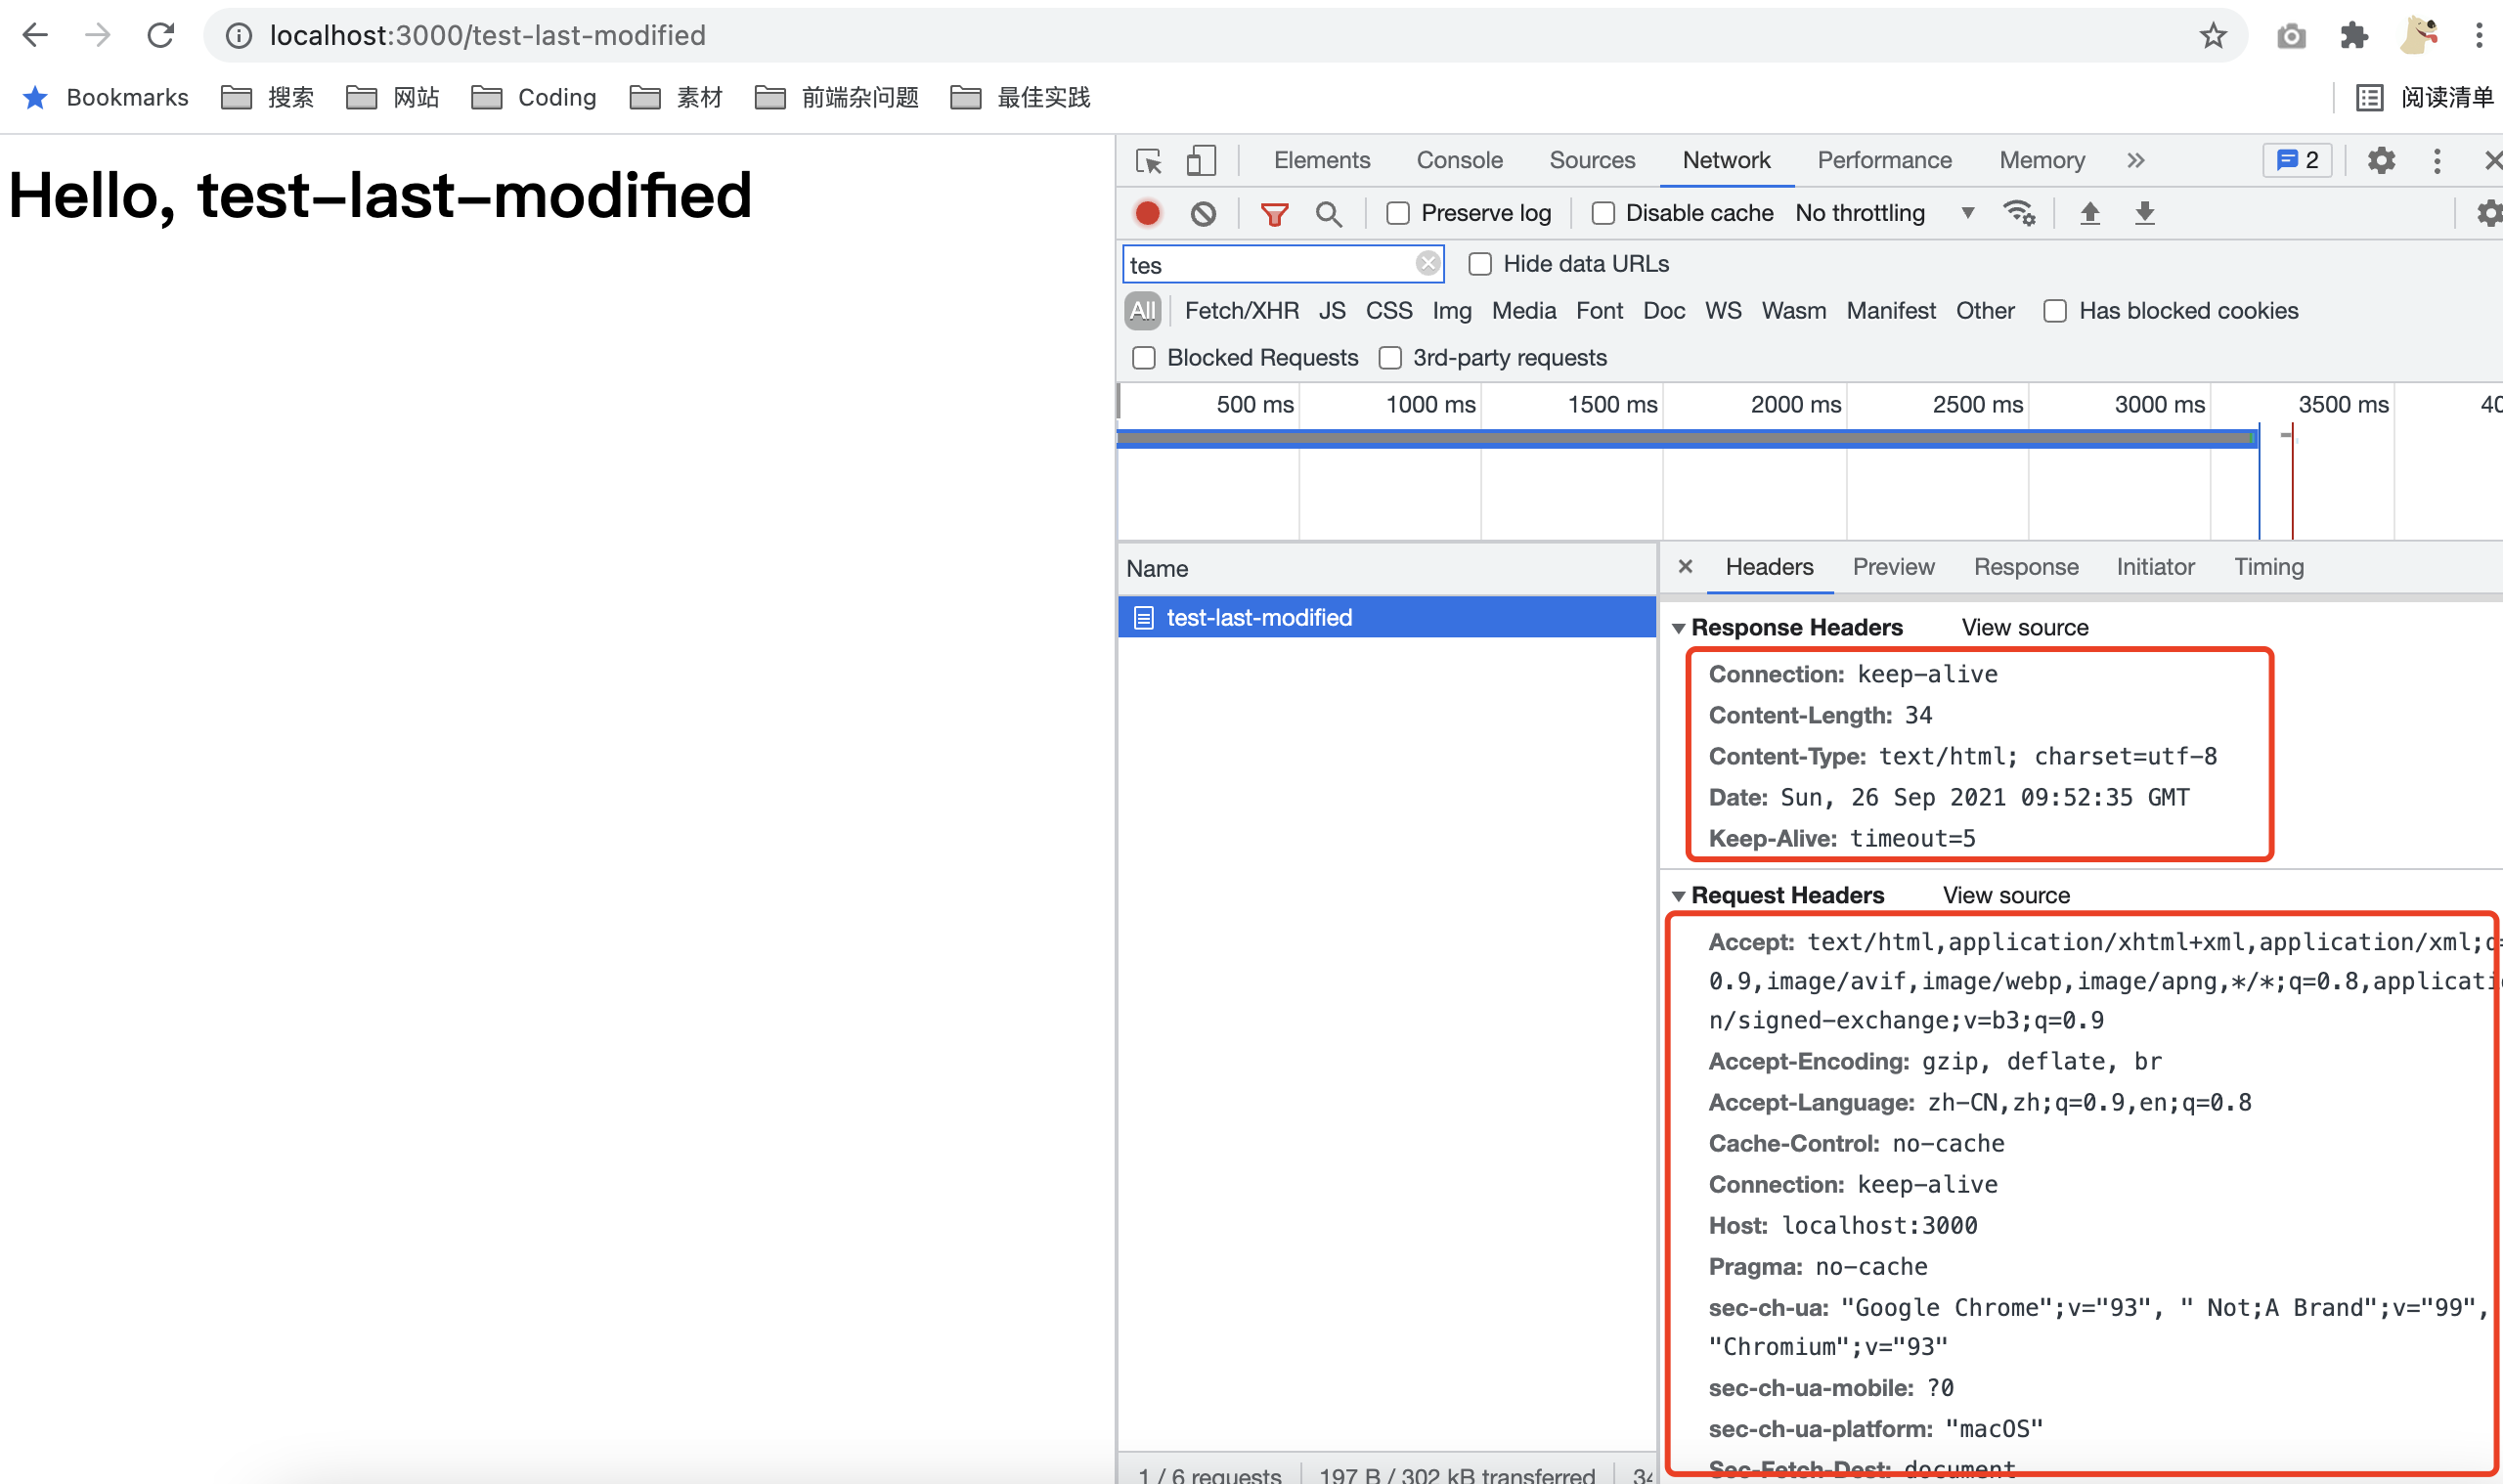Screen dimensions: 2503x1484
Task: Check the Disable cache option
Action: tap(1603, 213)
